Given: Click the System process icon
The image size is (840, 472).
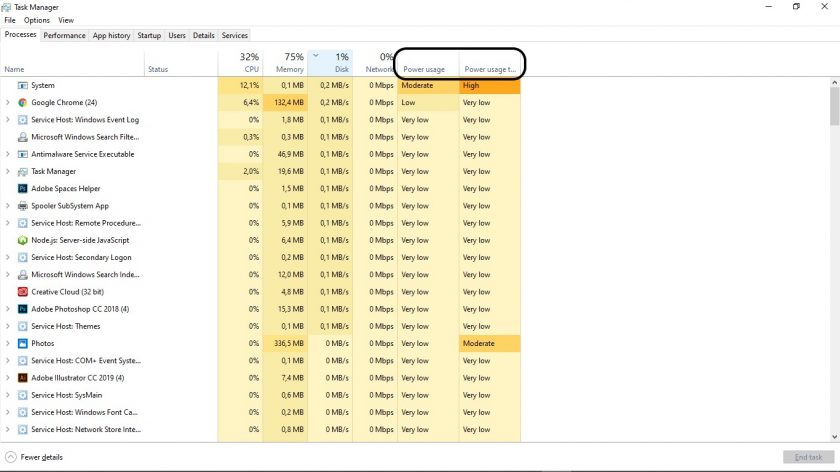Looking at the screenshot, I should (22, 85).
